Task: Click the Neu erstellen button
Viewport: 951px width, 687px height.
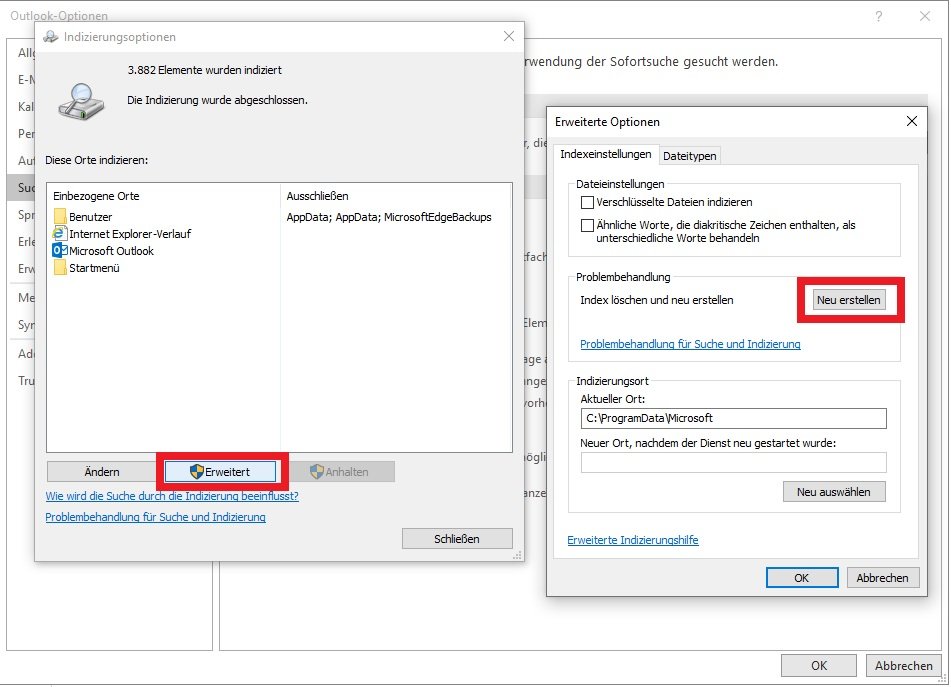Action: [848, 300]
